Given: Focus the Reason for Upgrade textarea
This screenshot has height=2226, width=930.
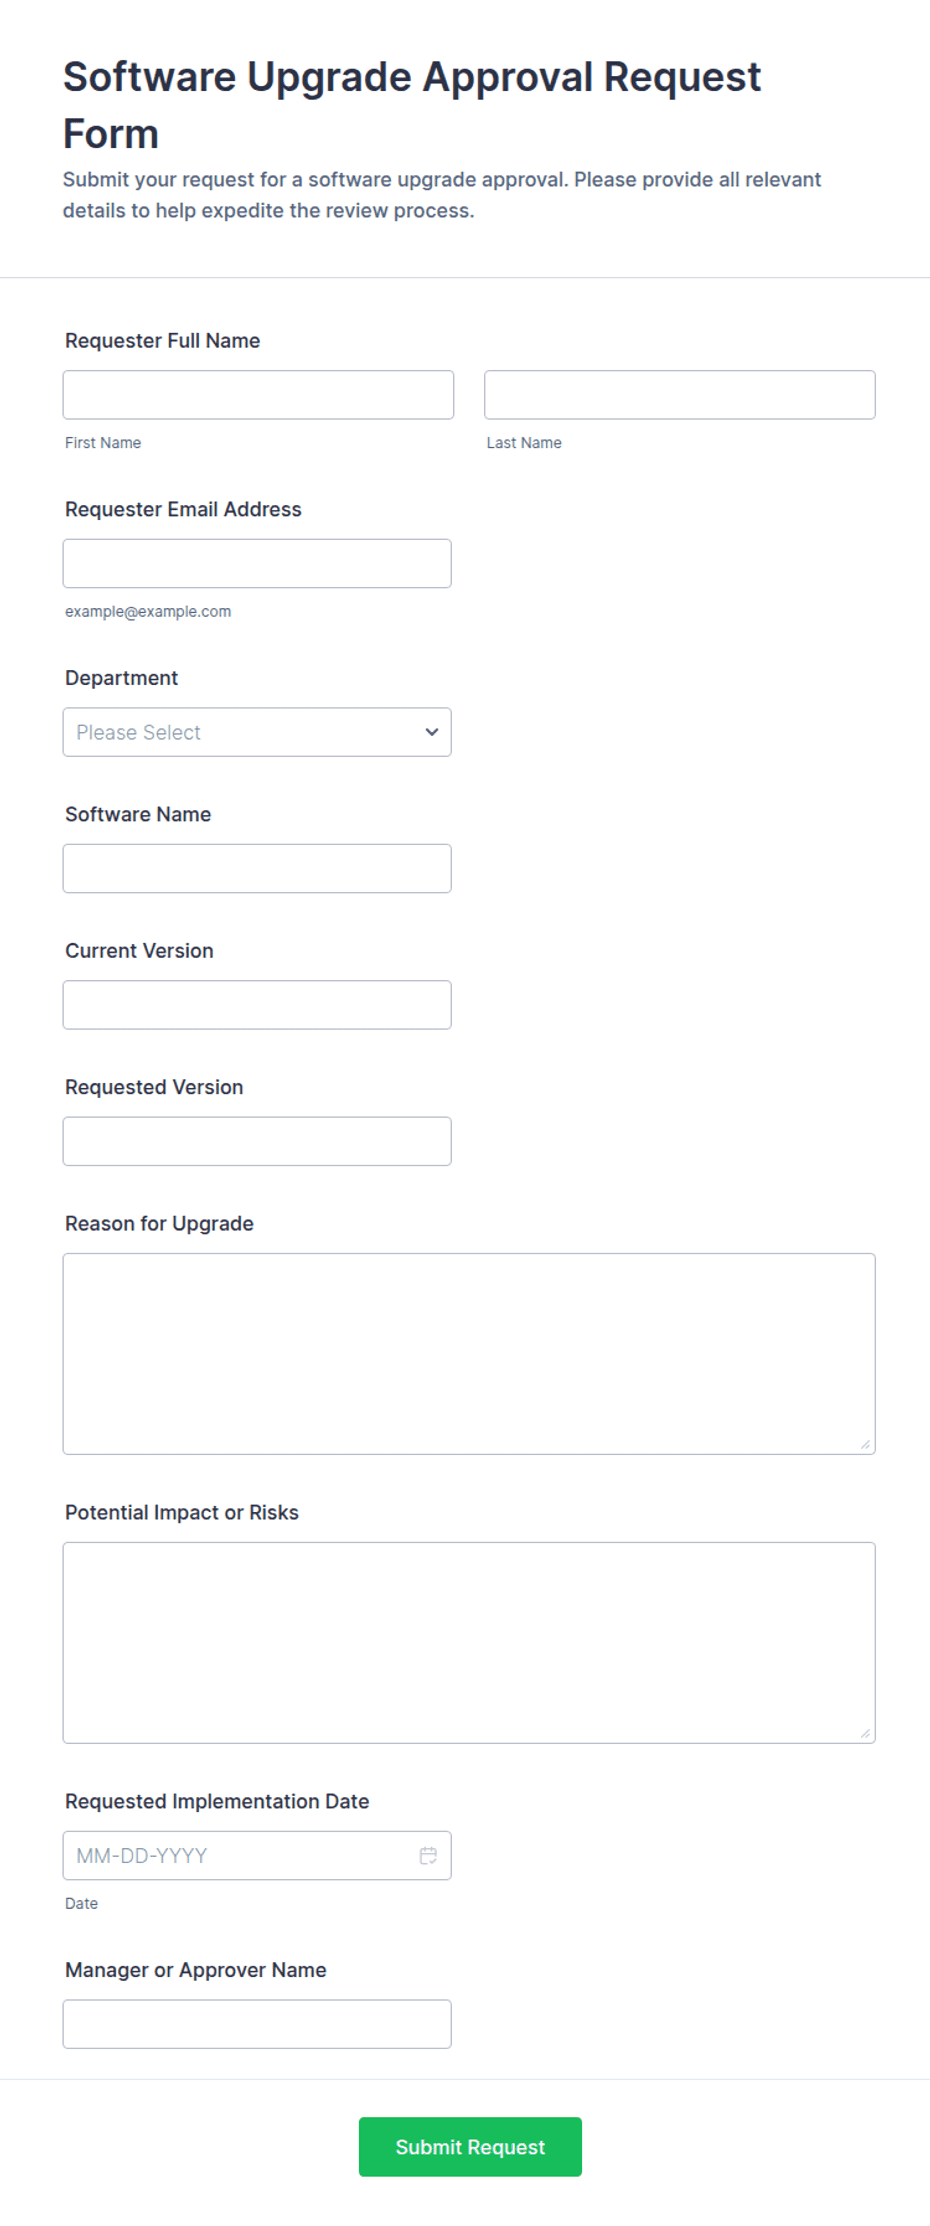Looking at the screenshot, I should pyautogui.click(x=469, y=1354).
